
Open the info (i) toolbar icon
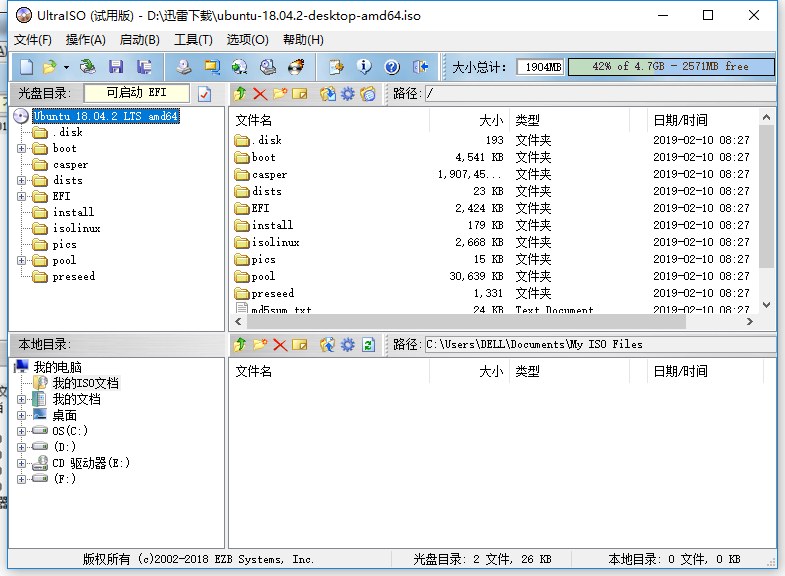364,67
